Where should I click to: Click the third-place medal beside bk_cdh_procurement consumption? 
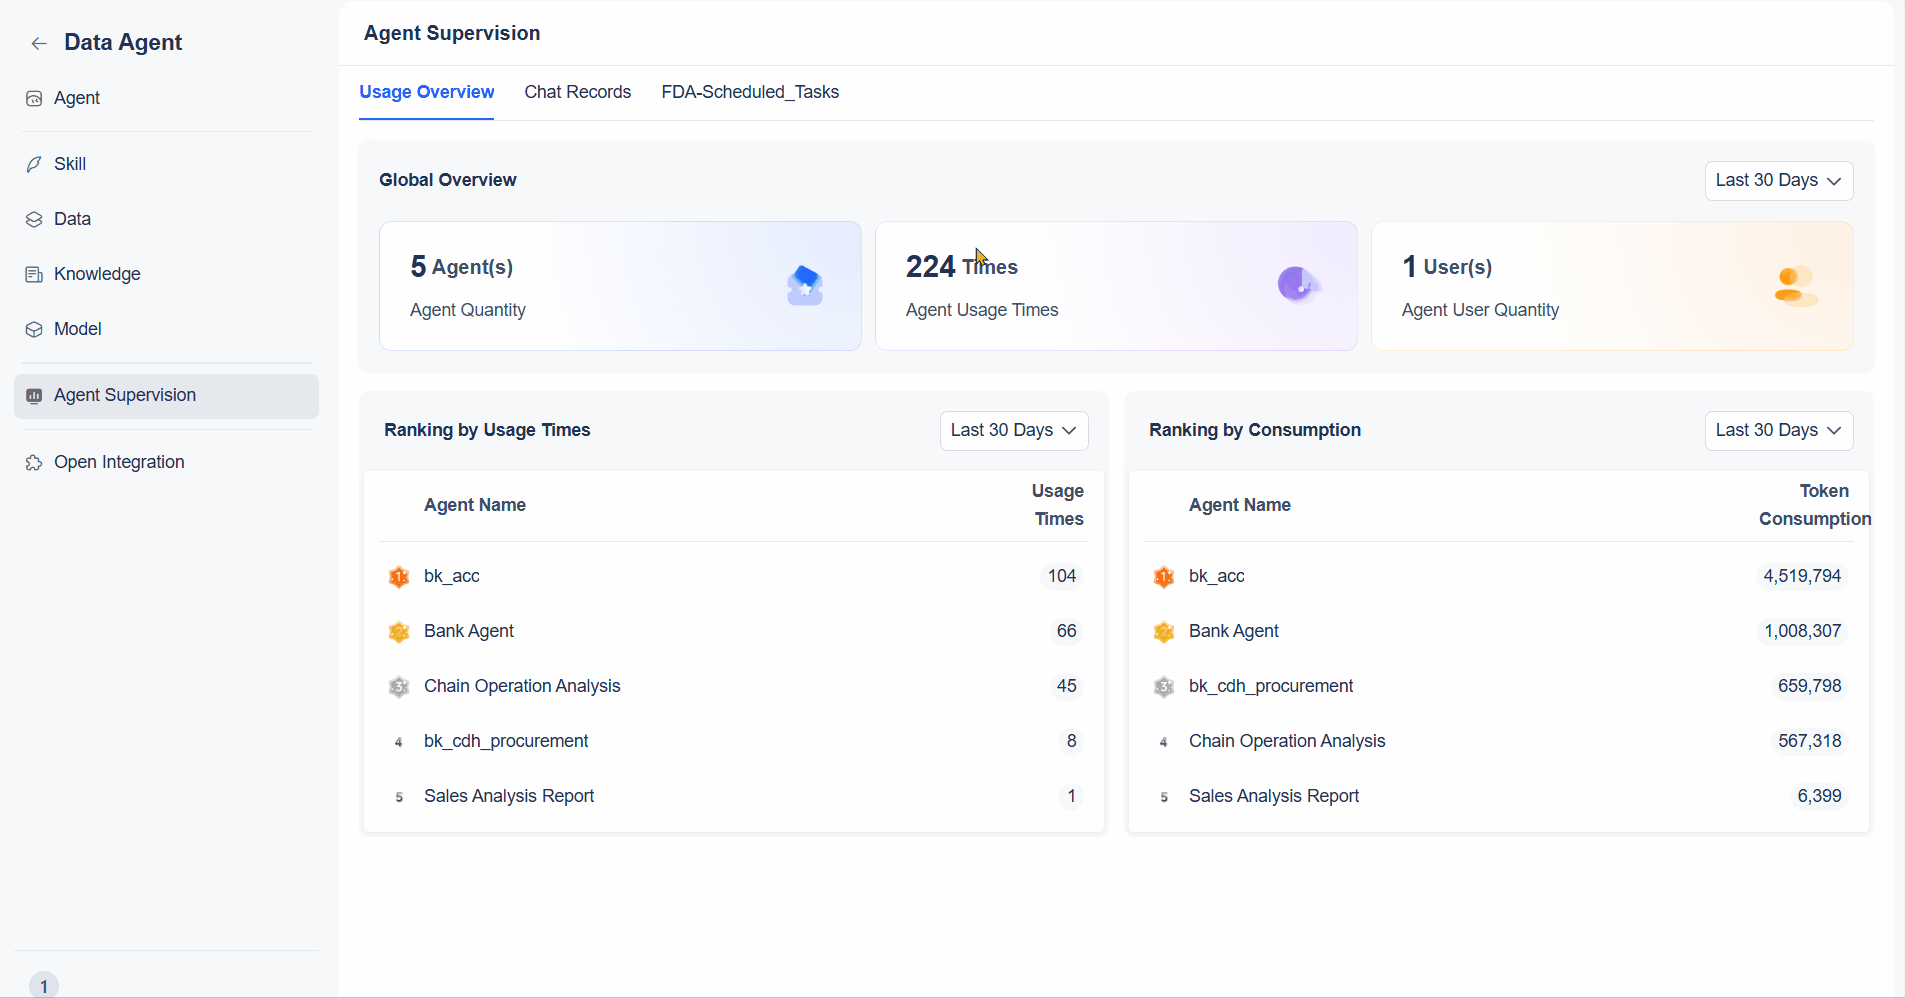click(x=1164, y=687)
